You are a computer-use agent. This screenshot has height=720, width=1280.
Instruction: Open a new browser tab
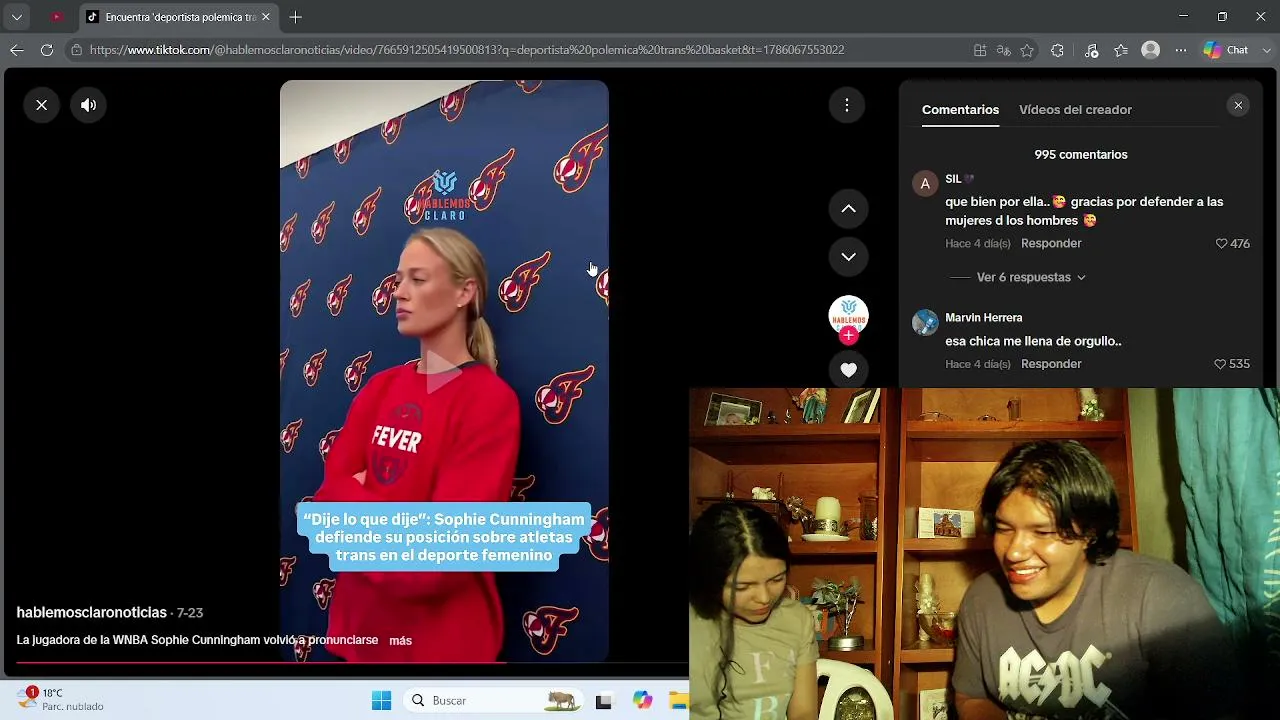click(295, 17)
